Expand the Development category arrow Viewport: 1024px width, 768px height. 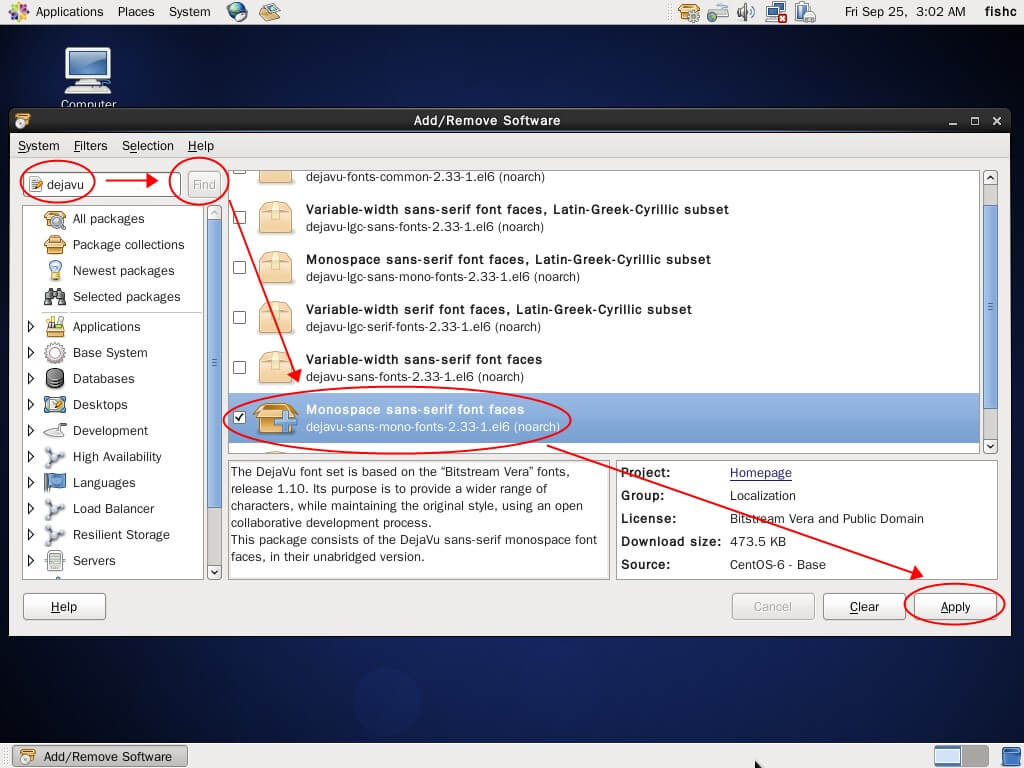pyautogui.click(x=31, y=431)
